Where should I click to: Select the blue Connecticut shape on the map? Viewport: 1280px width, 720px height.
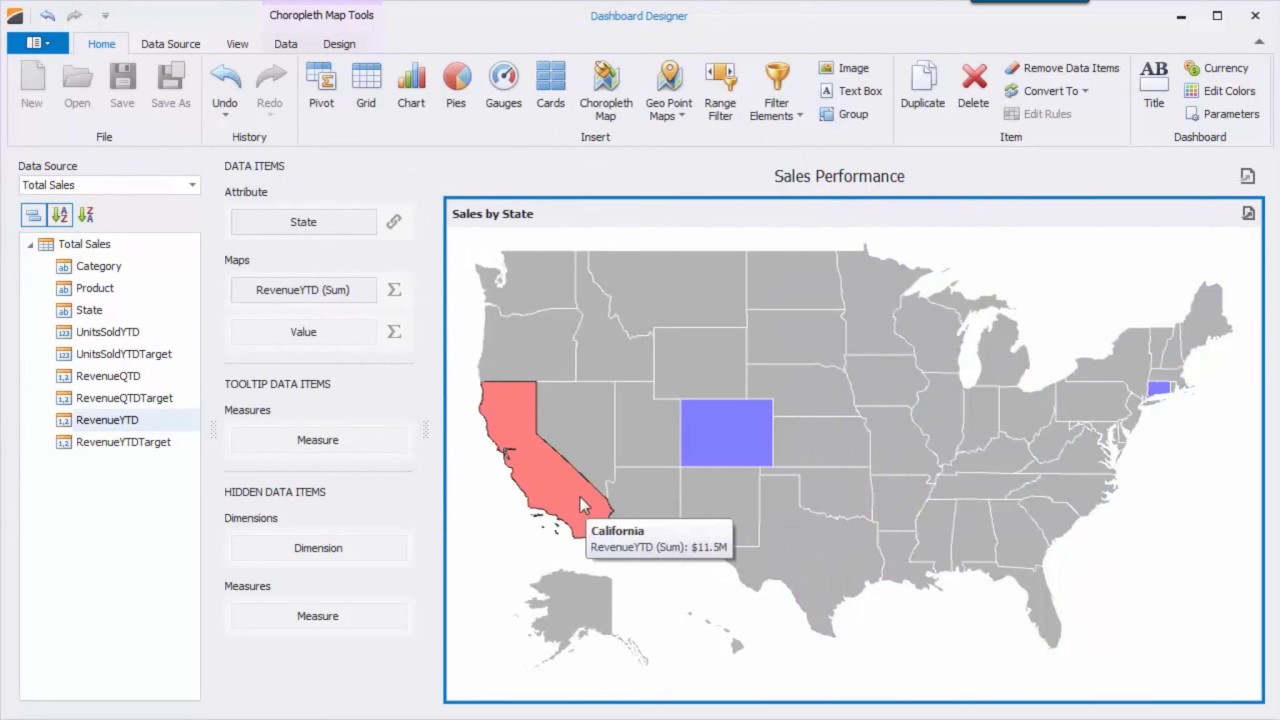1159,388
